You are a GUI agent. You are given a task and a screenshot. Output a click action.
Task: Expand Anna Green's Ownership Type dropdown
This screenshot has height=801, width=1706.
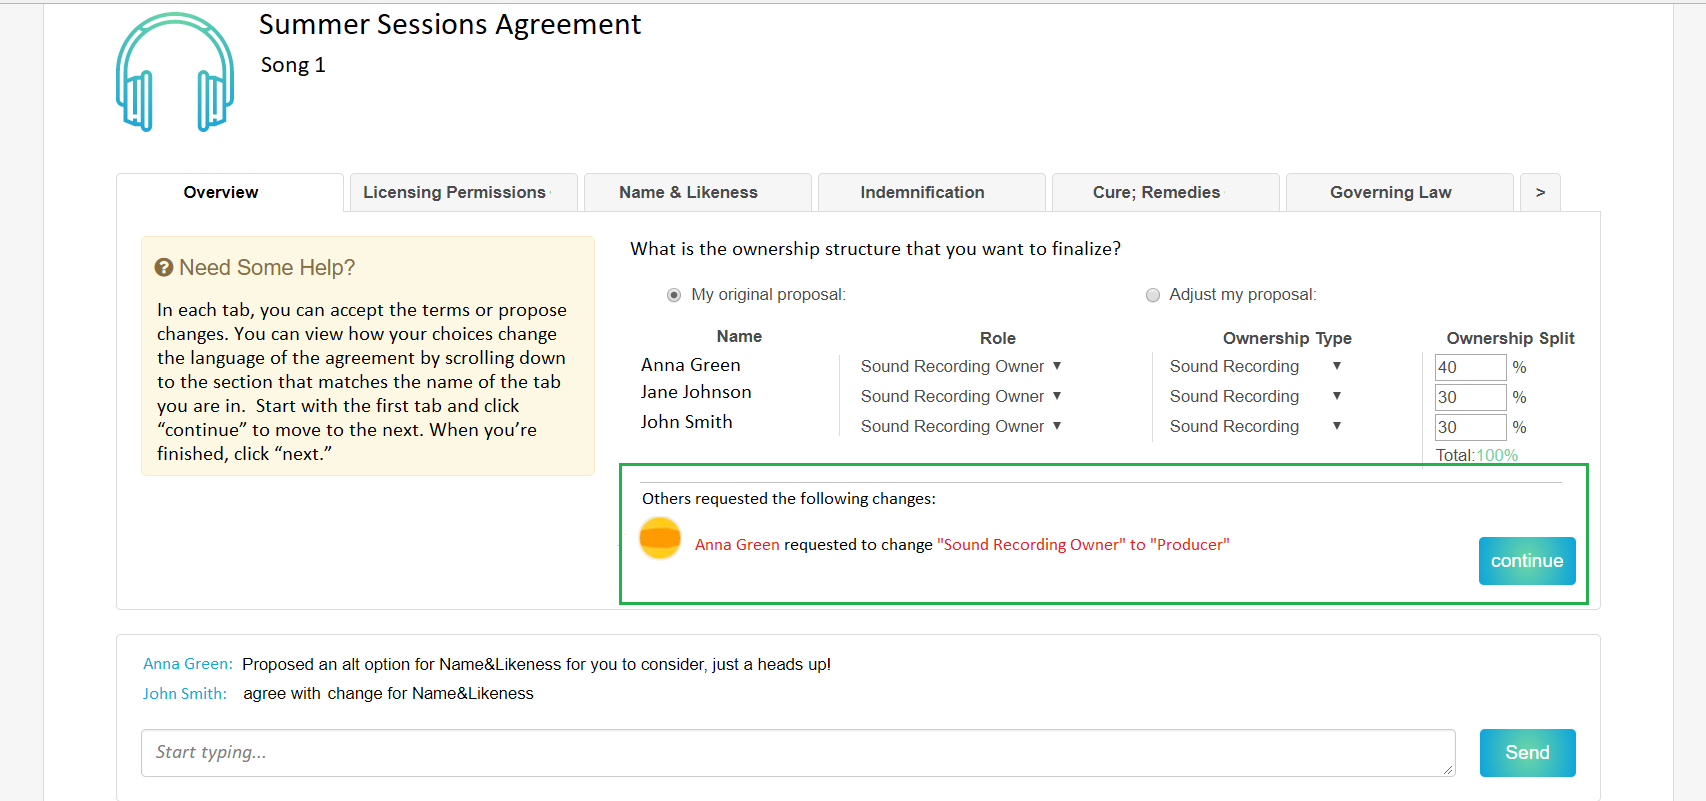click(1255, 367)
